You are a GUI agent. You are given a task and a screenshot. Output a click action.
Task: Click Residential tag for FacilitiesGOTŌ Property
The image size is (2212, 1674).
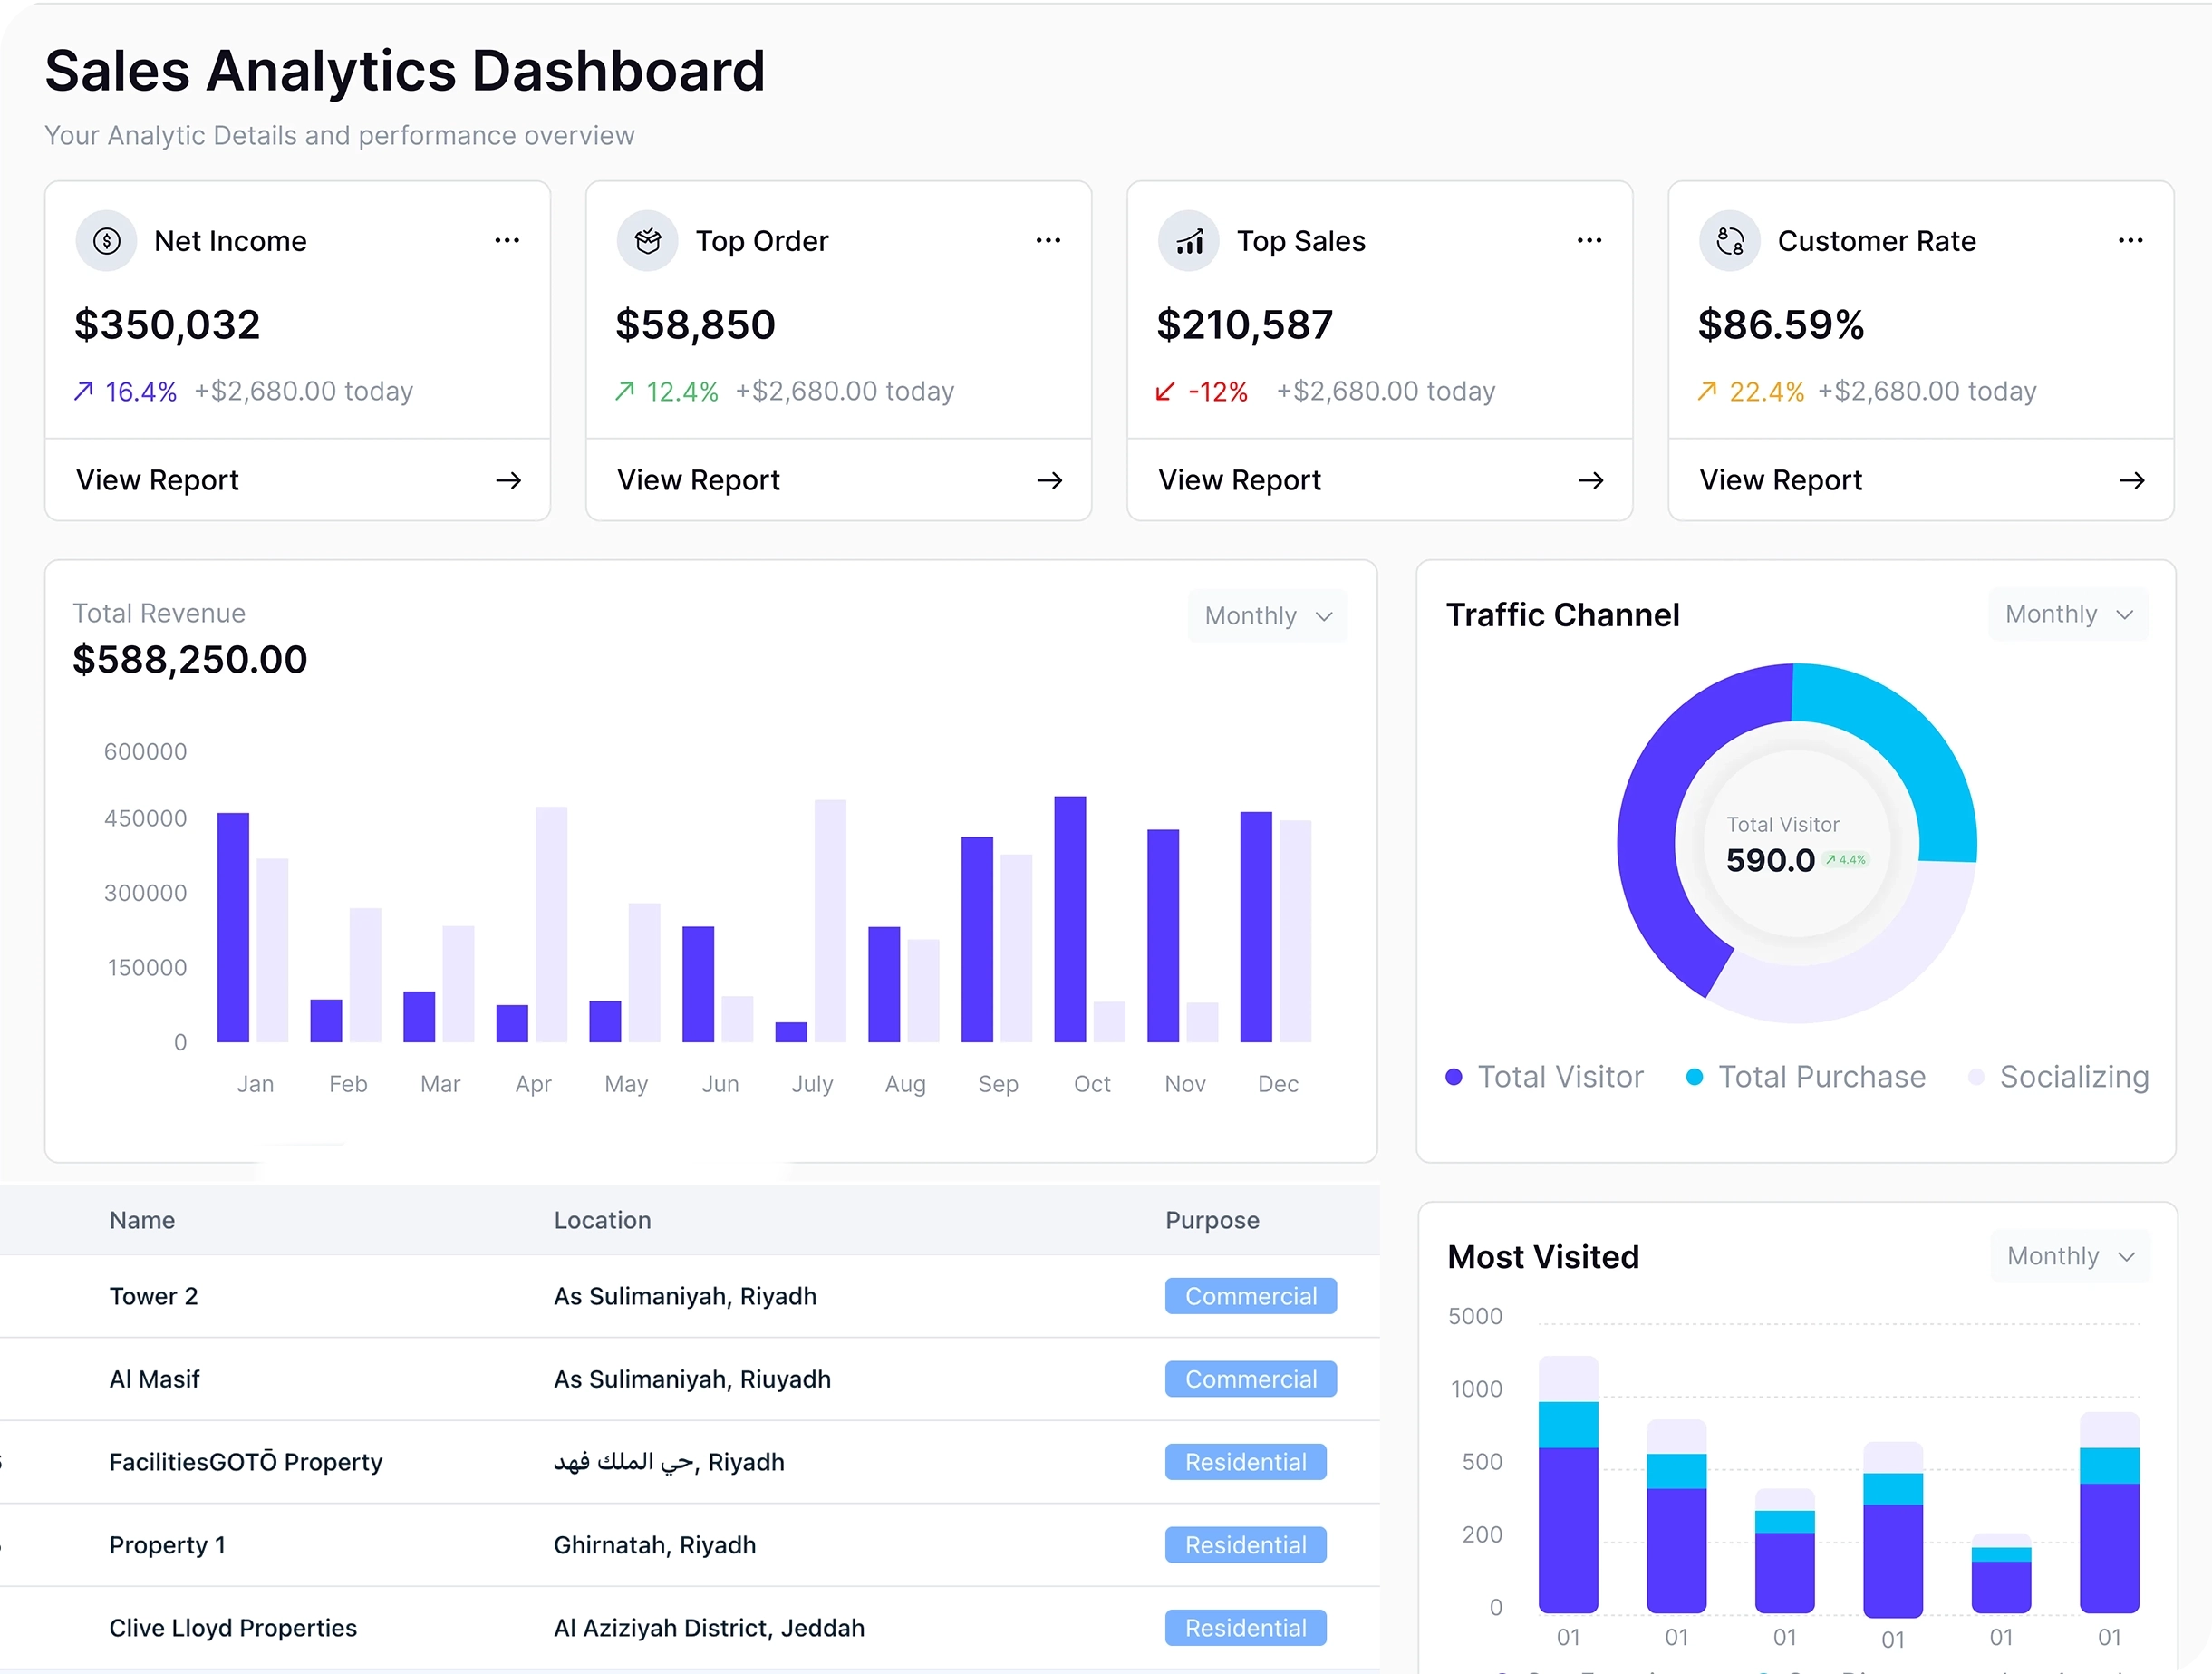point(1246,1462)
